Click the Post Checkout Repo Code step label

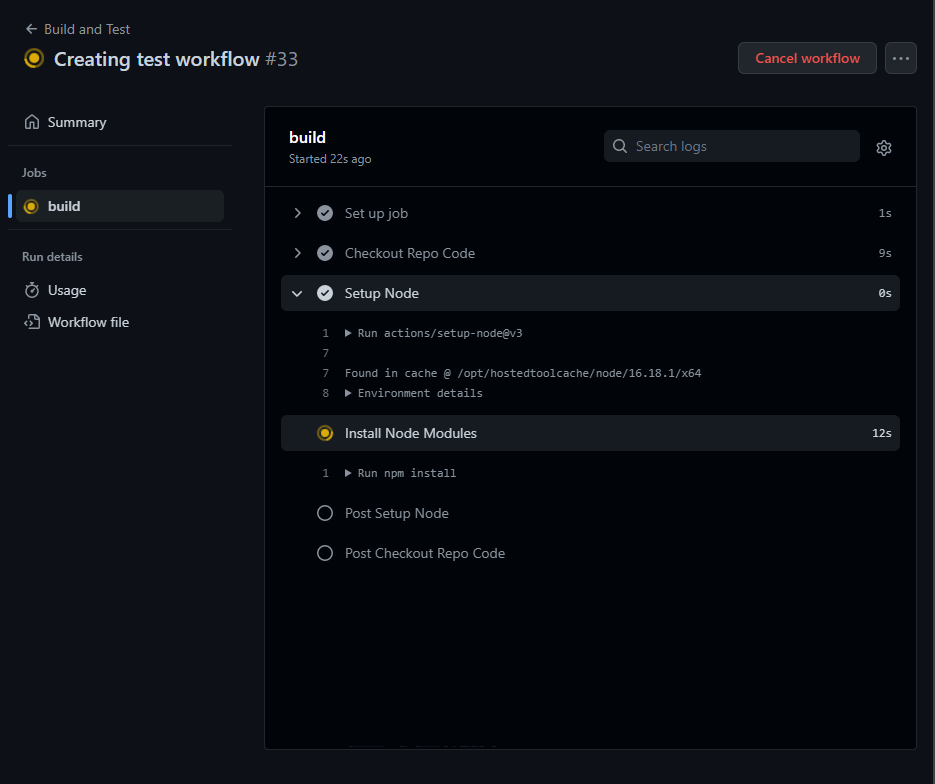[x=425, y=553]
